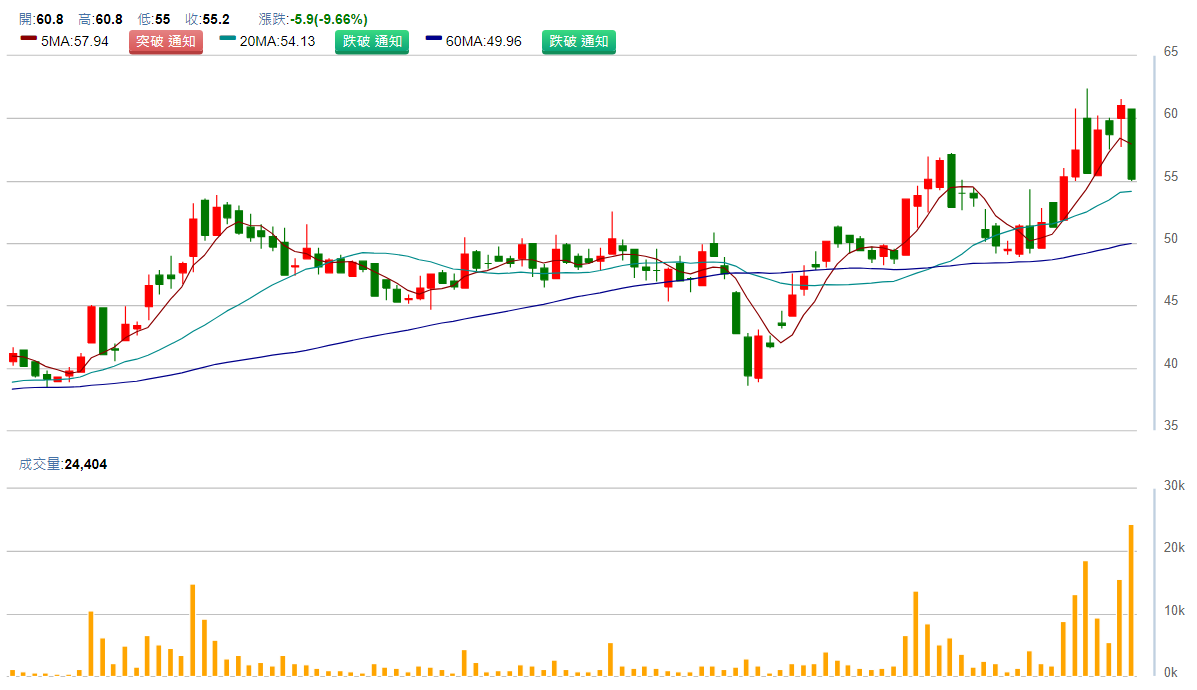
Task: Click the 35 price axis label
Action: tap(1170, 426)
